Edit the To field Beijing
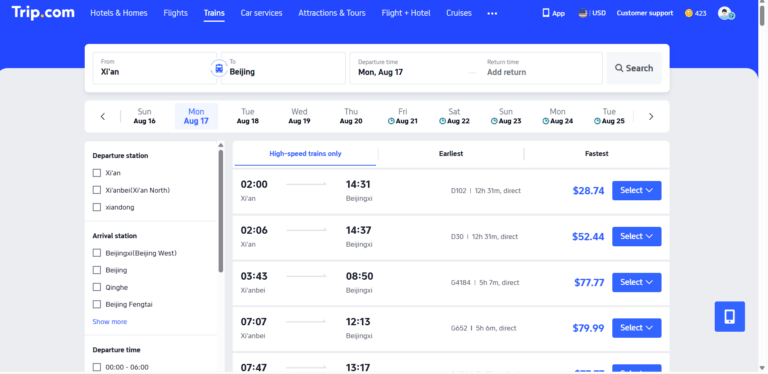Screen dimensions: 768x374 pyautogui.click(x=283, y=68)
